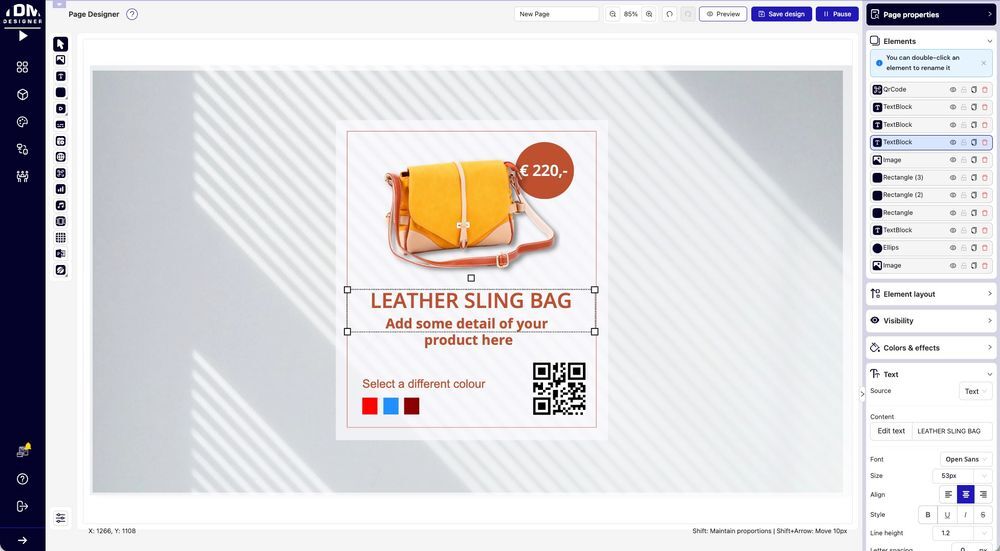Select the Video element tool
The width and height of the screenshot is (1000, 551).
[61, 108]
